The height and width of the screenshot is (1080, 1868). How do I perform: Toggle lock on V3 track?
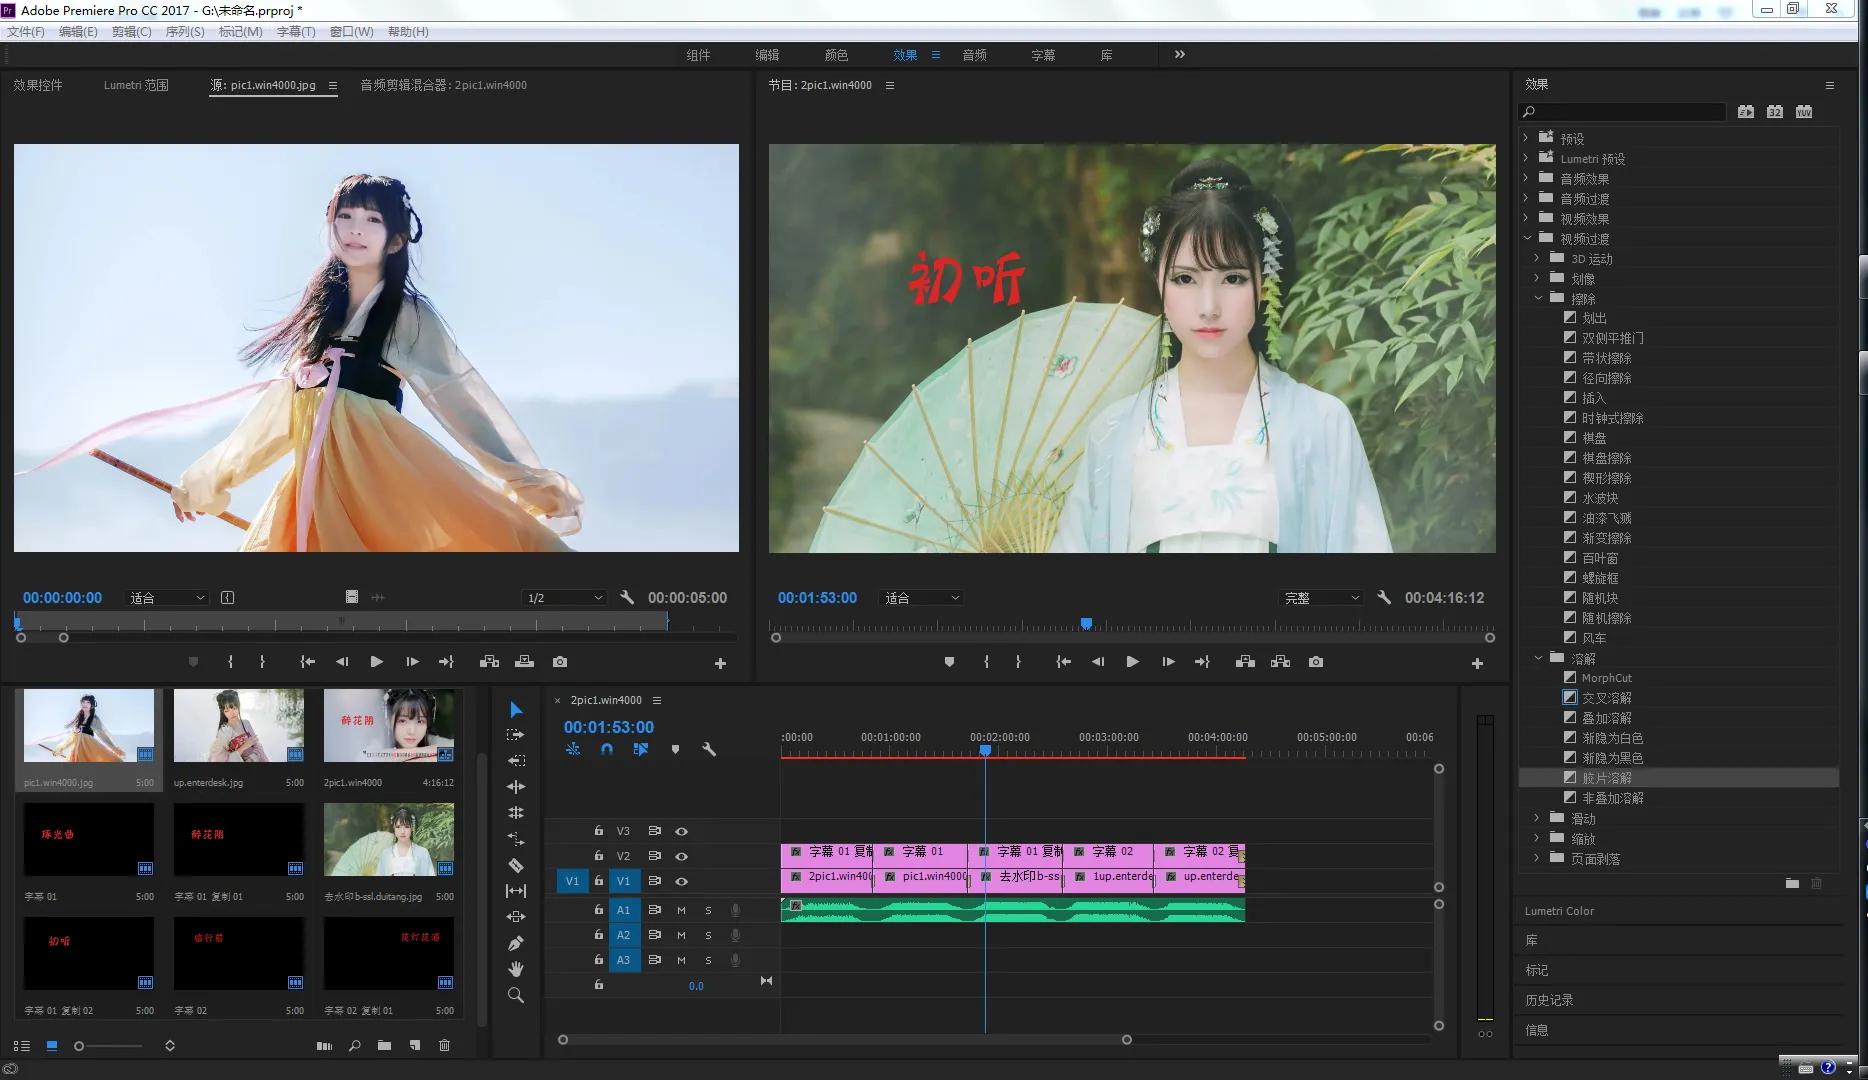[598, 831]
